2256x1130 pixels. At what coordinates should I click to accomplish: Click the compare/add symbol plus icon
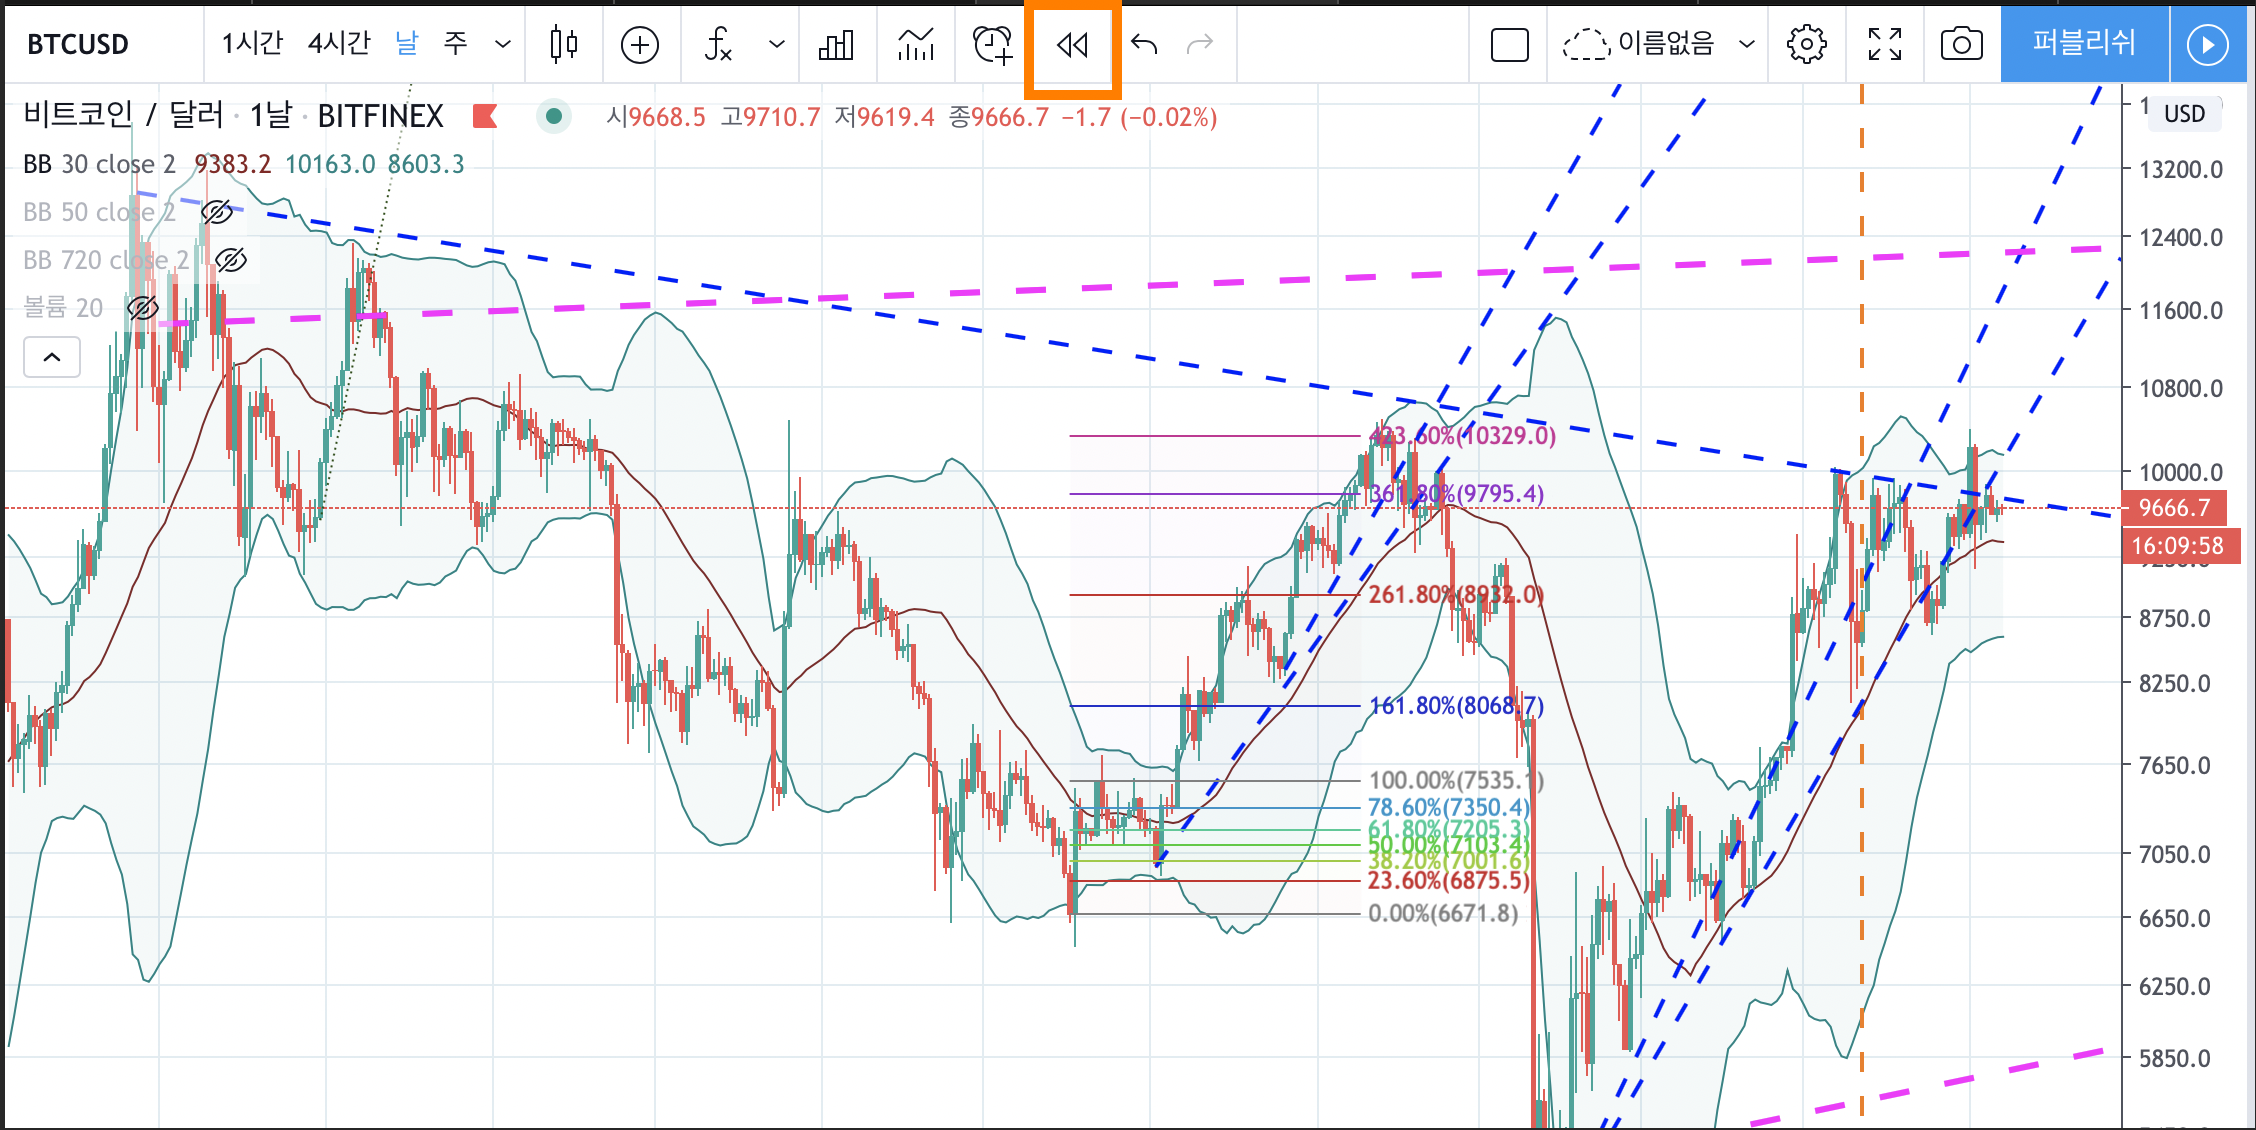click(640, 45)
